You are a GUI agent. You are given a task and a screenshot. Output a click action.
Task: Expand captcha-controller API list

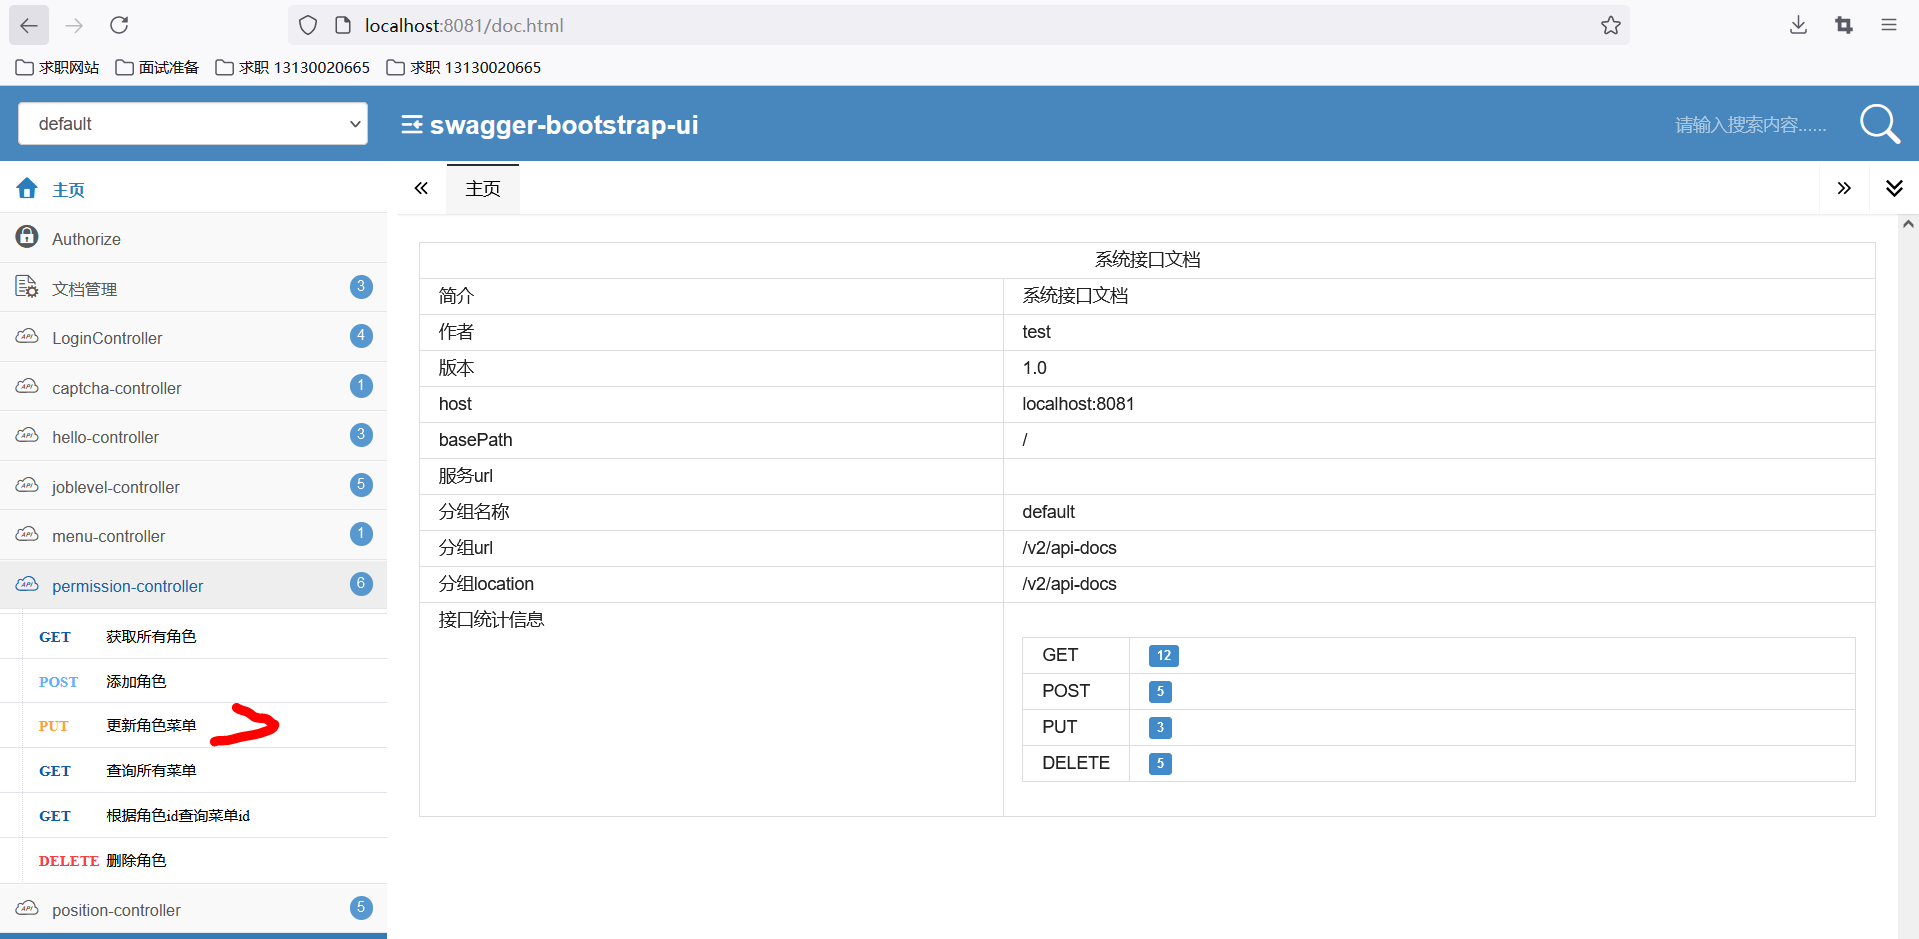pos(193,387)
